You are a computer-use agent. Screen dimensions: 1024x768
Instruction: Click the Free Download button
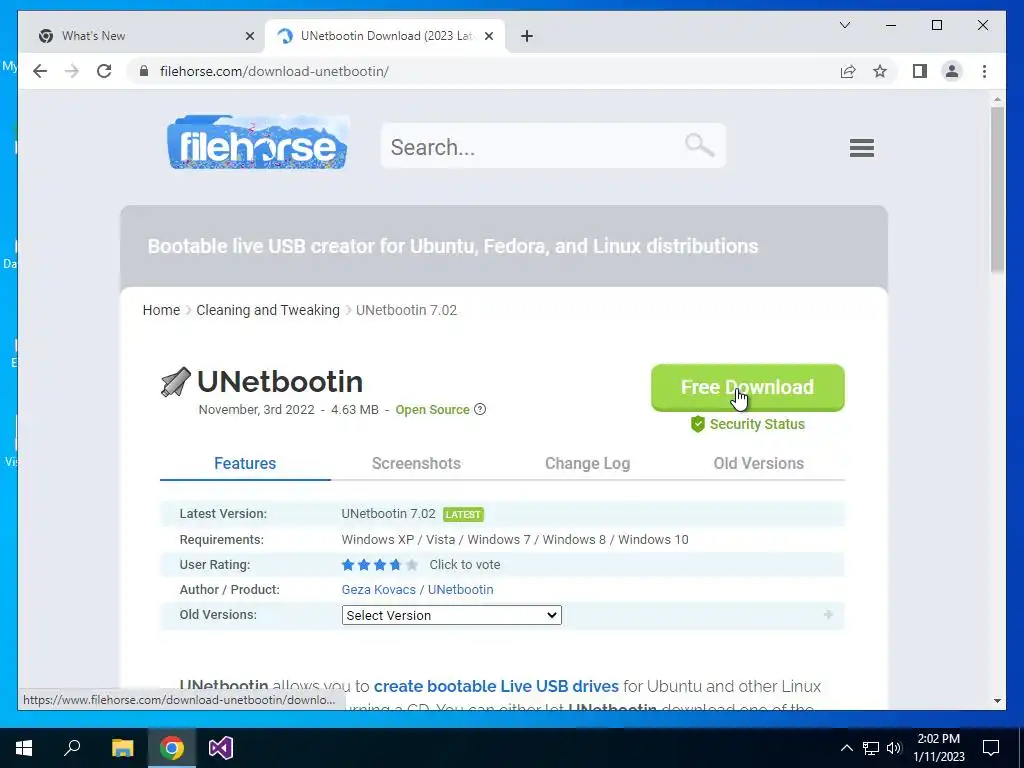[x=747, y=387]
